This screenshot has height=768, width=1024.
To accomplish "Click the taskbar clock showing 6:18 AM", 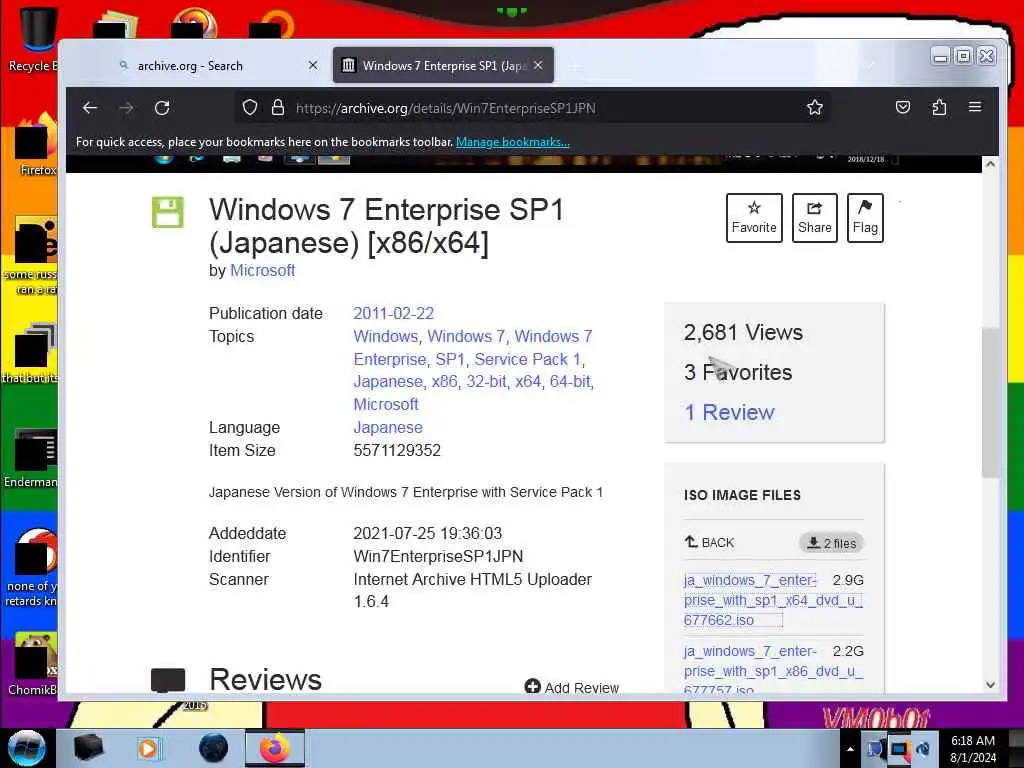I will [x=972, y=748].
